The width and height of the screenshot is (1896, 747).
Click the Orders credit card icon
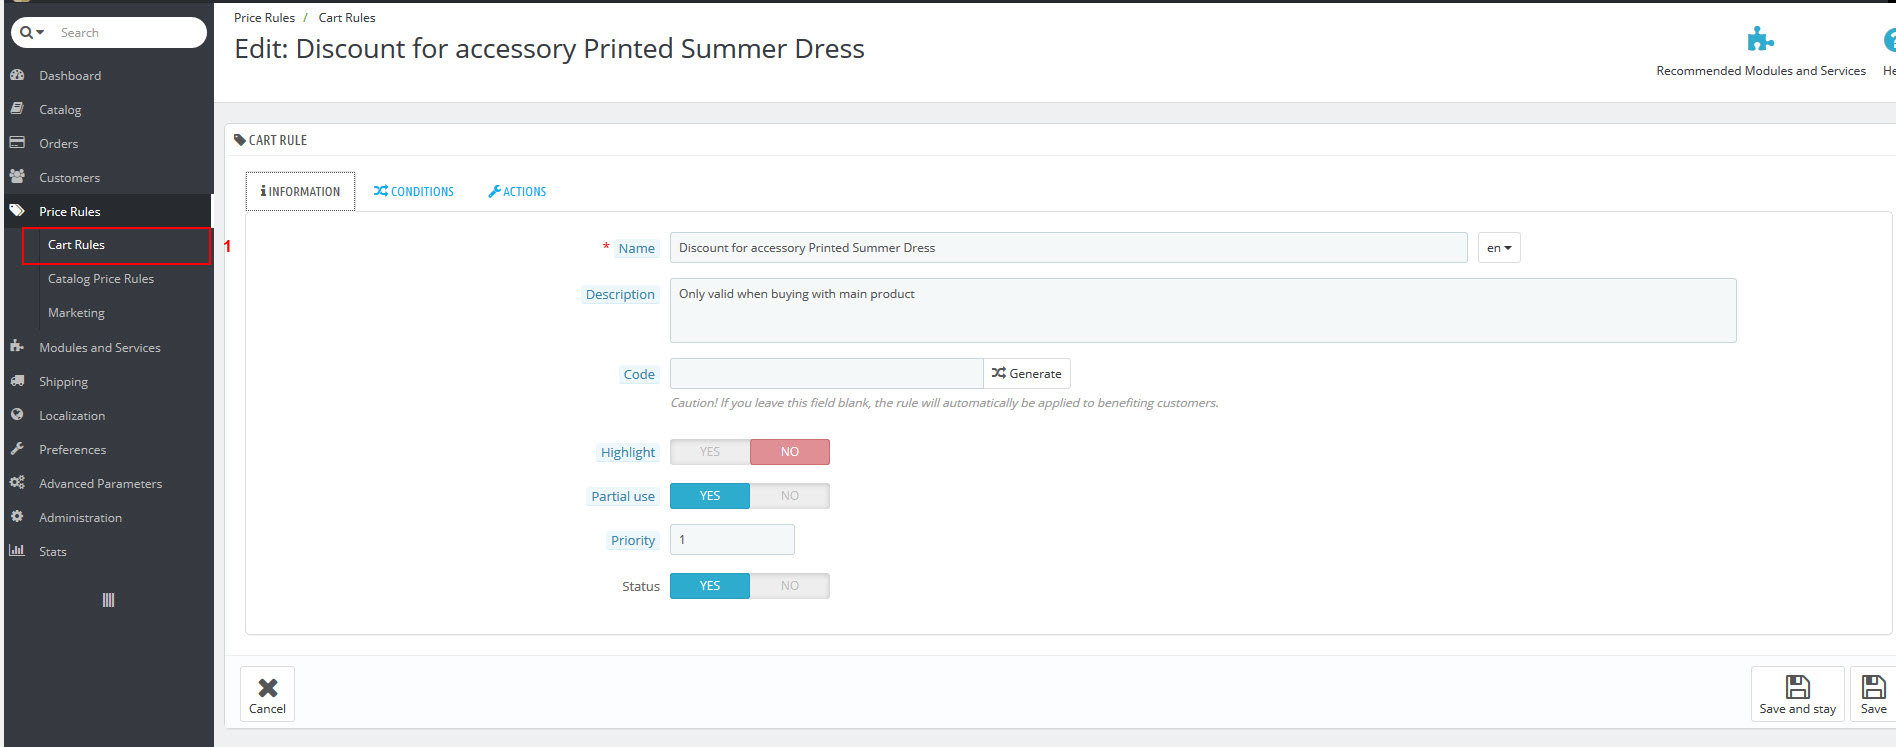click(17, 143)
